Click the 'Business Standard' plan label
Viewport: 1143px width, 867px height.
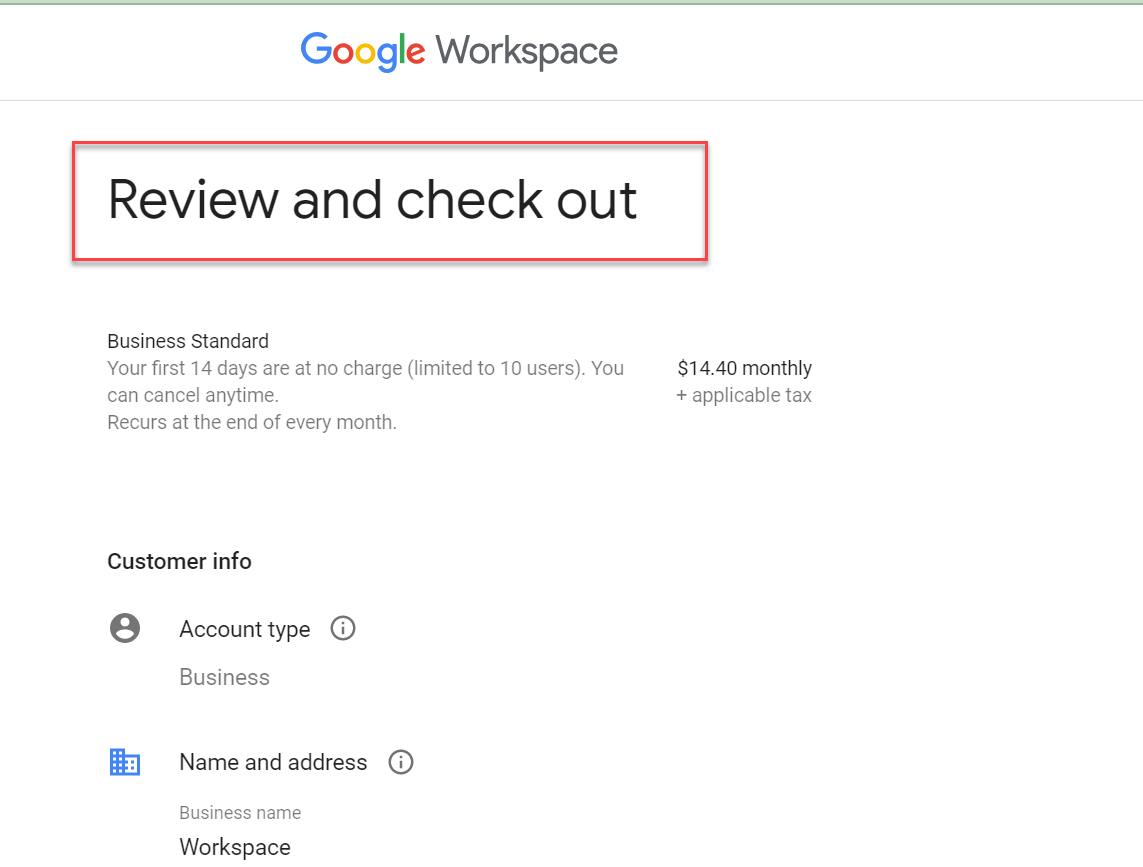coord(187,341)
